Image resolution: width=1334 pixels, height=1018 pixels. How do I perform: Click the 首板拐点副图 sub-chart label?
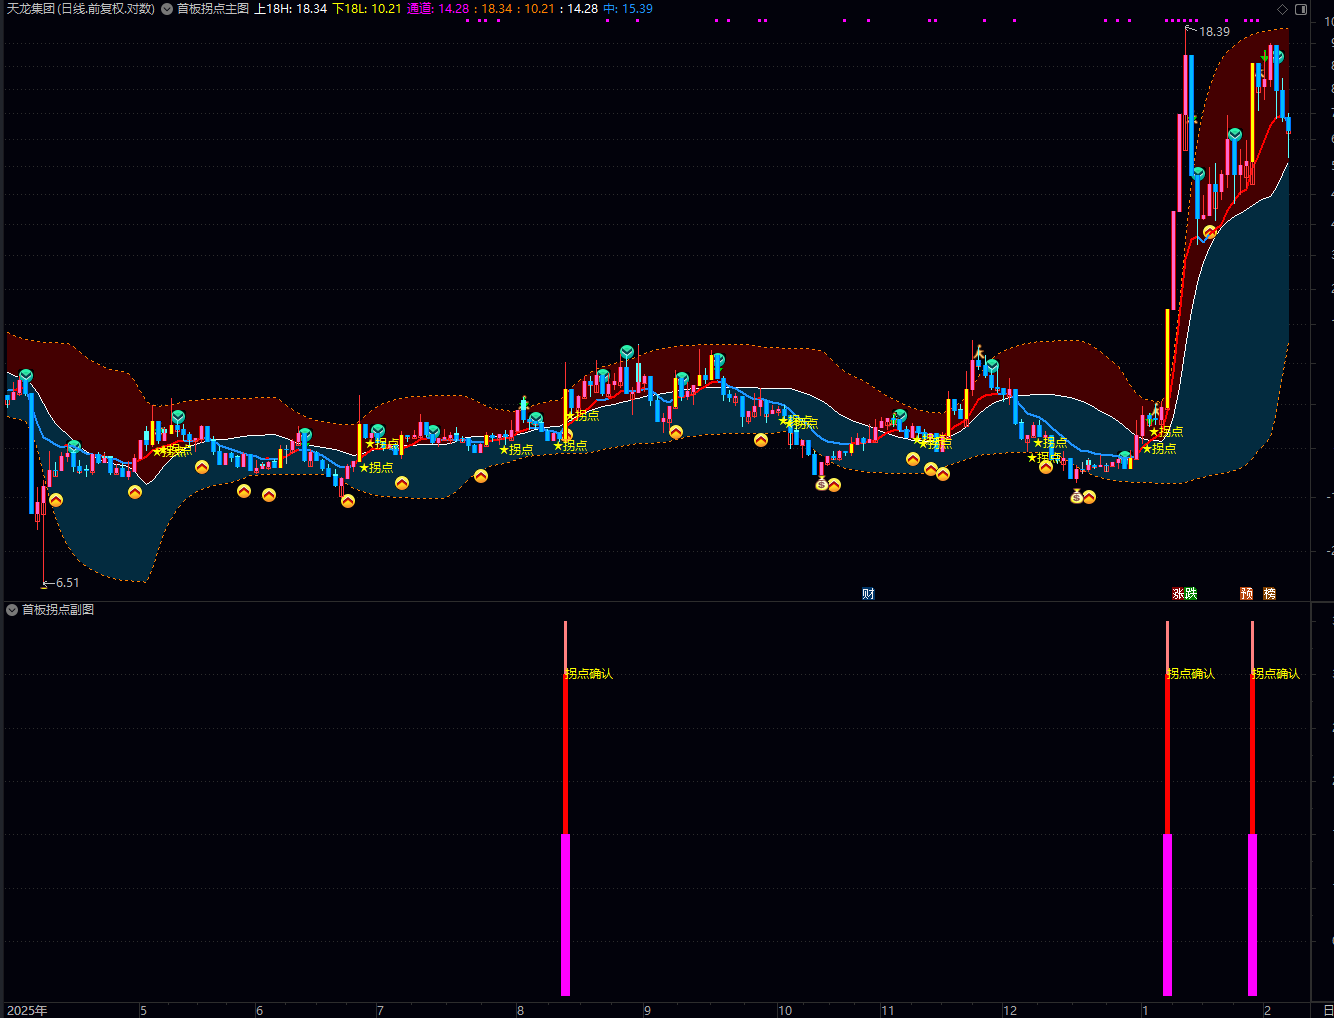[58, 610]
